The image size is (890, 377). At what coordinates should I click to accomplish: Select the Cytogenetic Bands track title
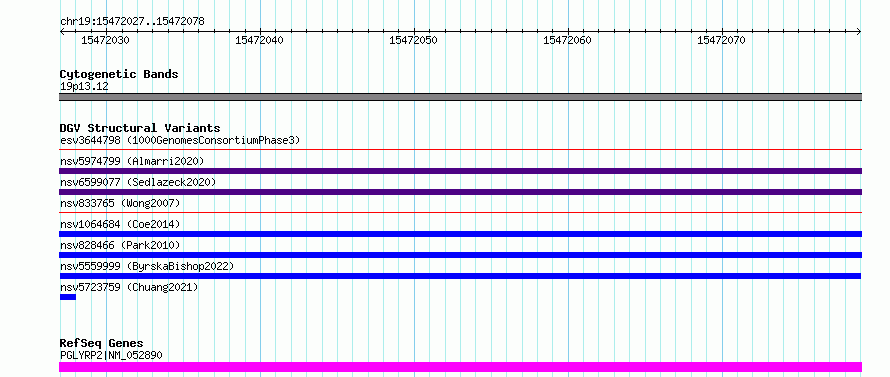[x=119, y=74]
